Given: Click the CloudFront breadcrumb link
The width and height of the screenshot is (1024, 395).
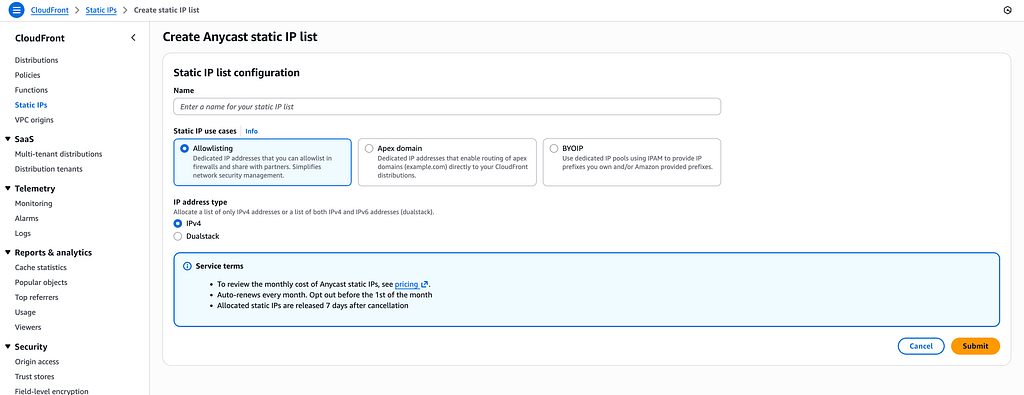Looking at the screenshot, I should 50,10.
